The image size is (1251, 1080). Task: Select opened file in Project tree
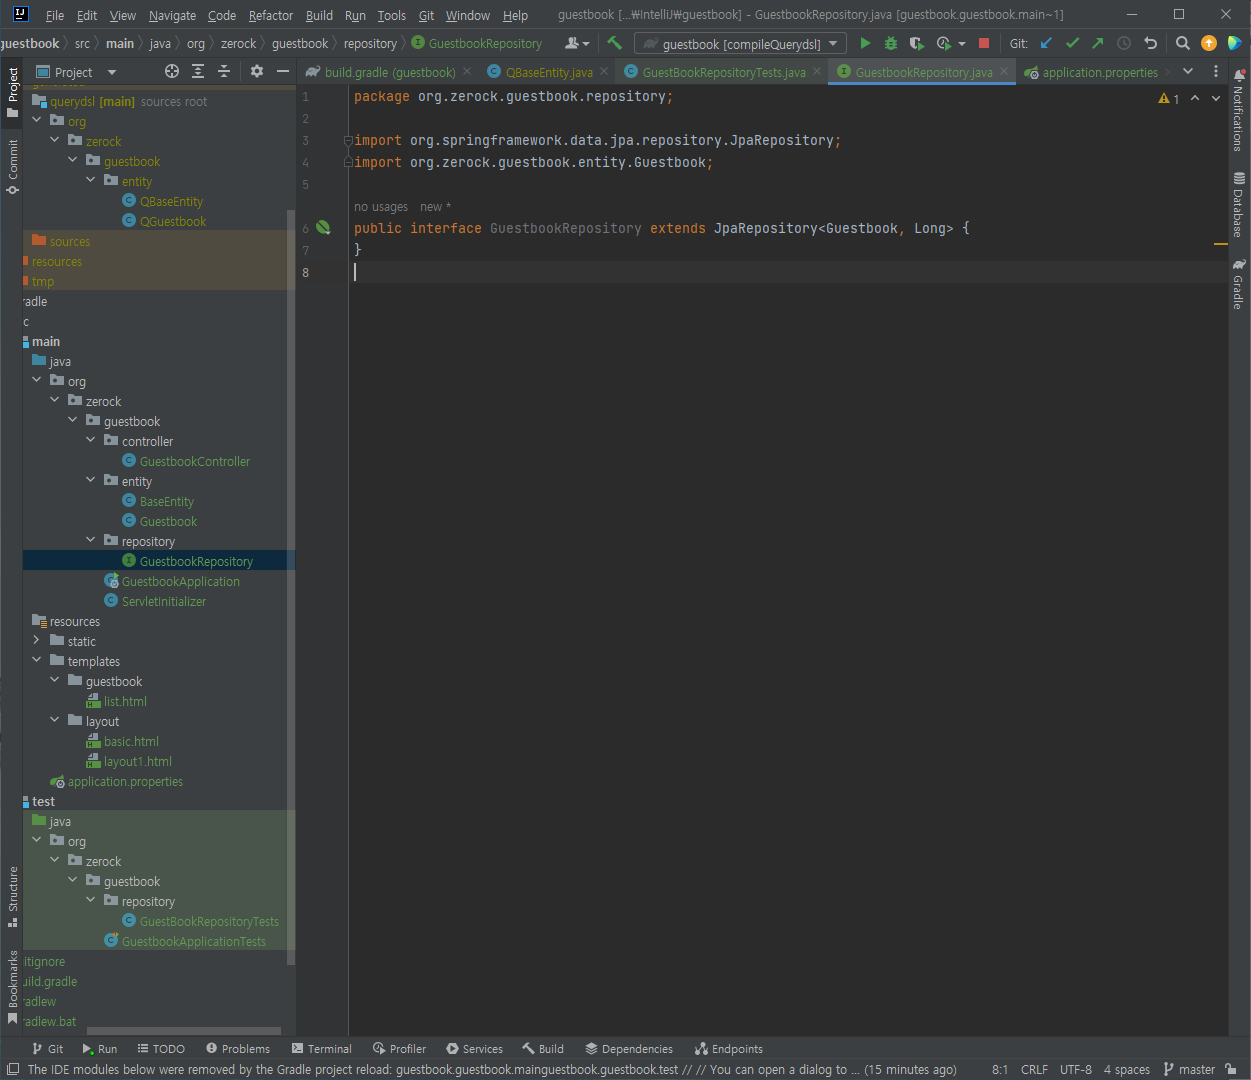click(172, 71)
